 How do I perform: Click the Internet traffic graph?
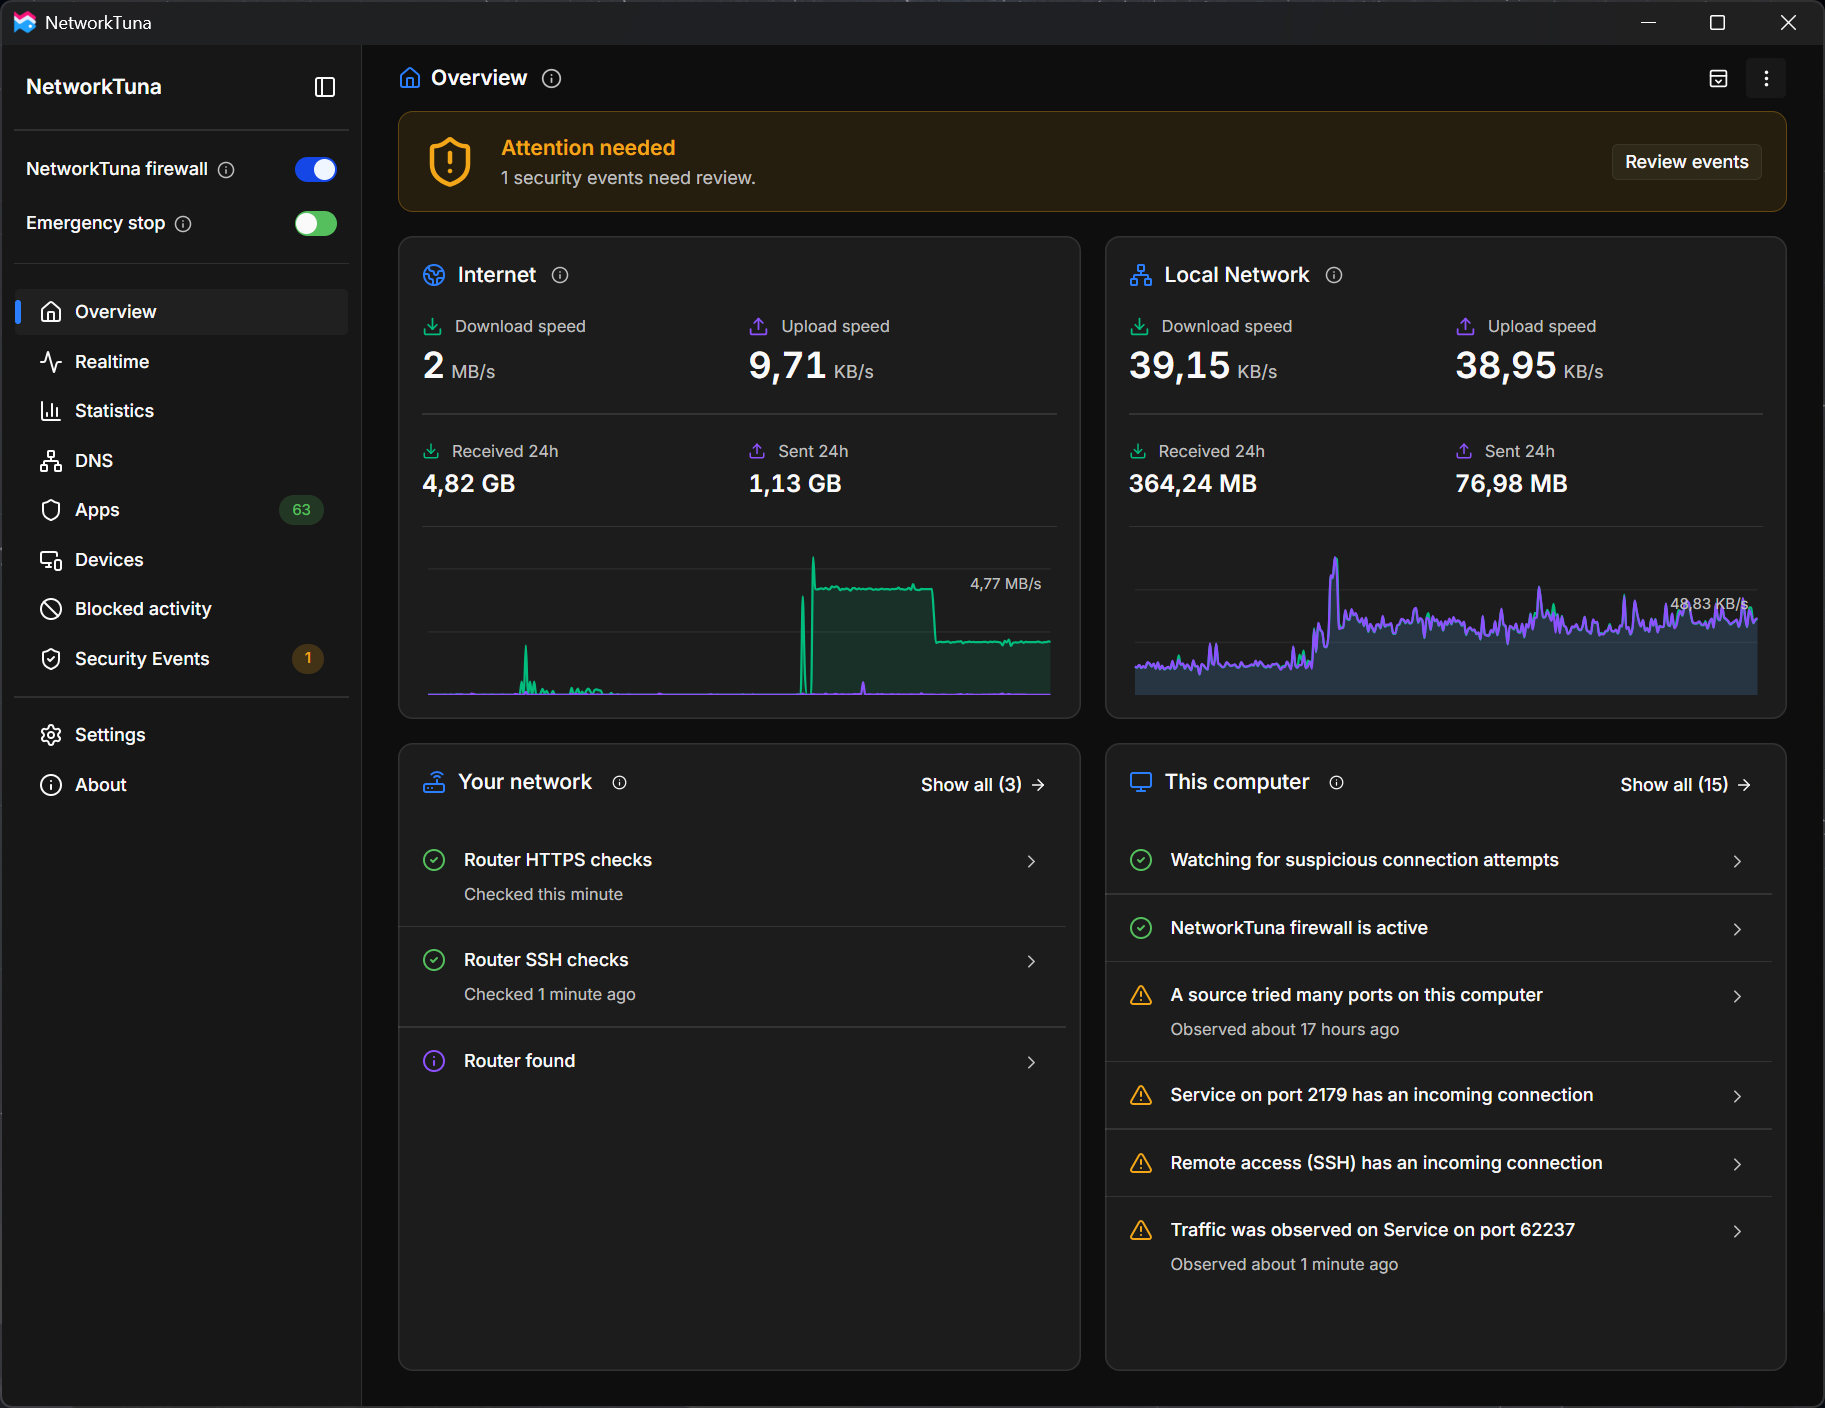pyautogui.click(x=739, y=625)
